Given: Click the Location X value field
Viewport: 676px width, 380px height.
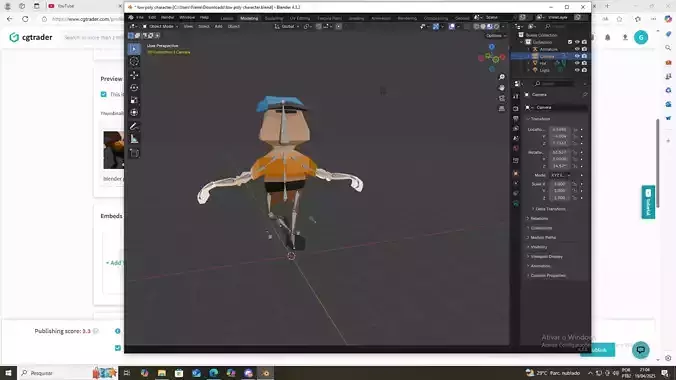Looking at the screenshot, I should point(560,129).
